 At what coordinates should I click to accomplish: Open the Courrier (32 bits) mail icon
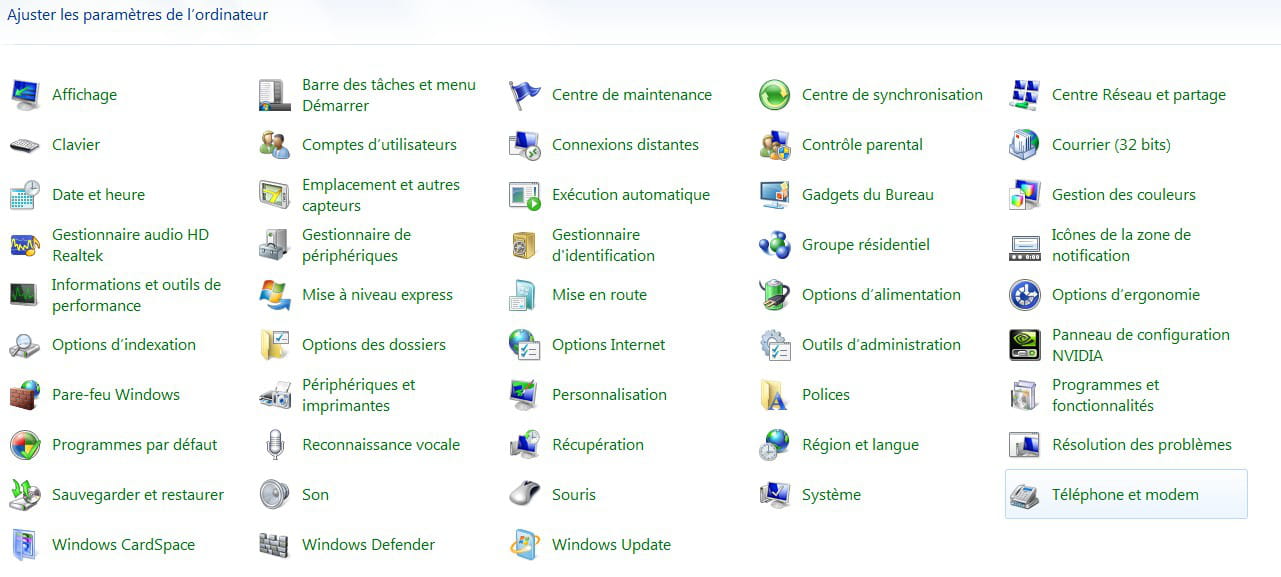click(x=1025, y=145)
